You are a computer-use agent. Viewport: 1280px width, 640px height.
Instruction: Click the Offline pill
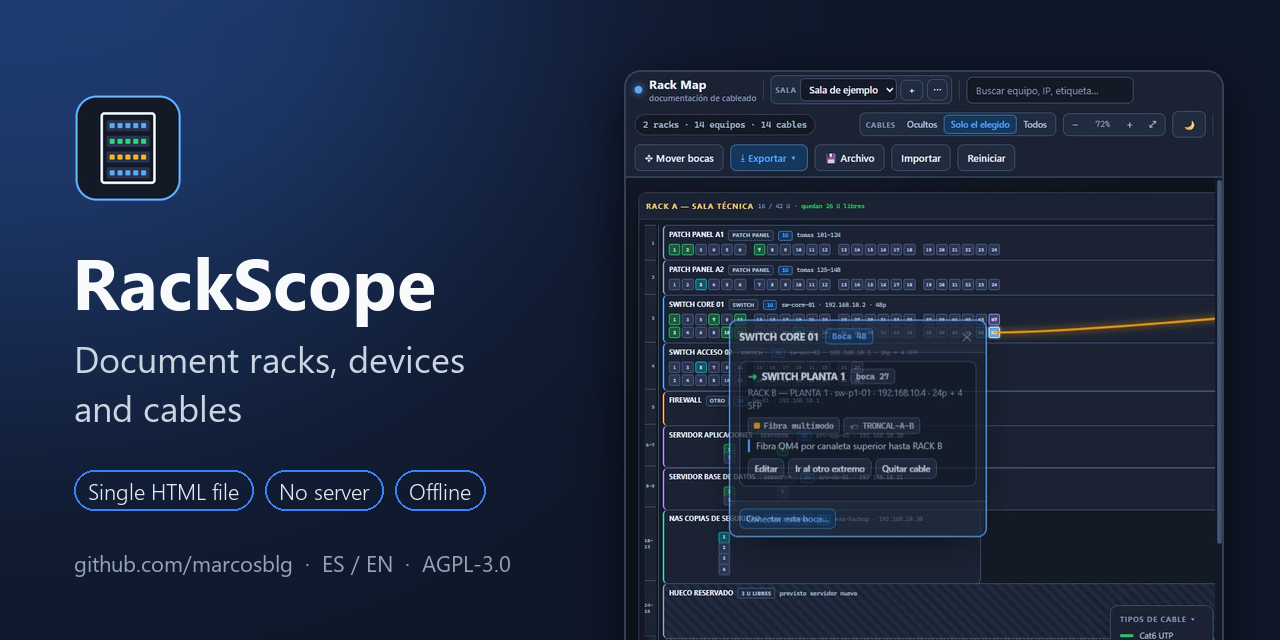click(440, 491)
